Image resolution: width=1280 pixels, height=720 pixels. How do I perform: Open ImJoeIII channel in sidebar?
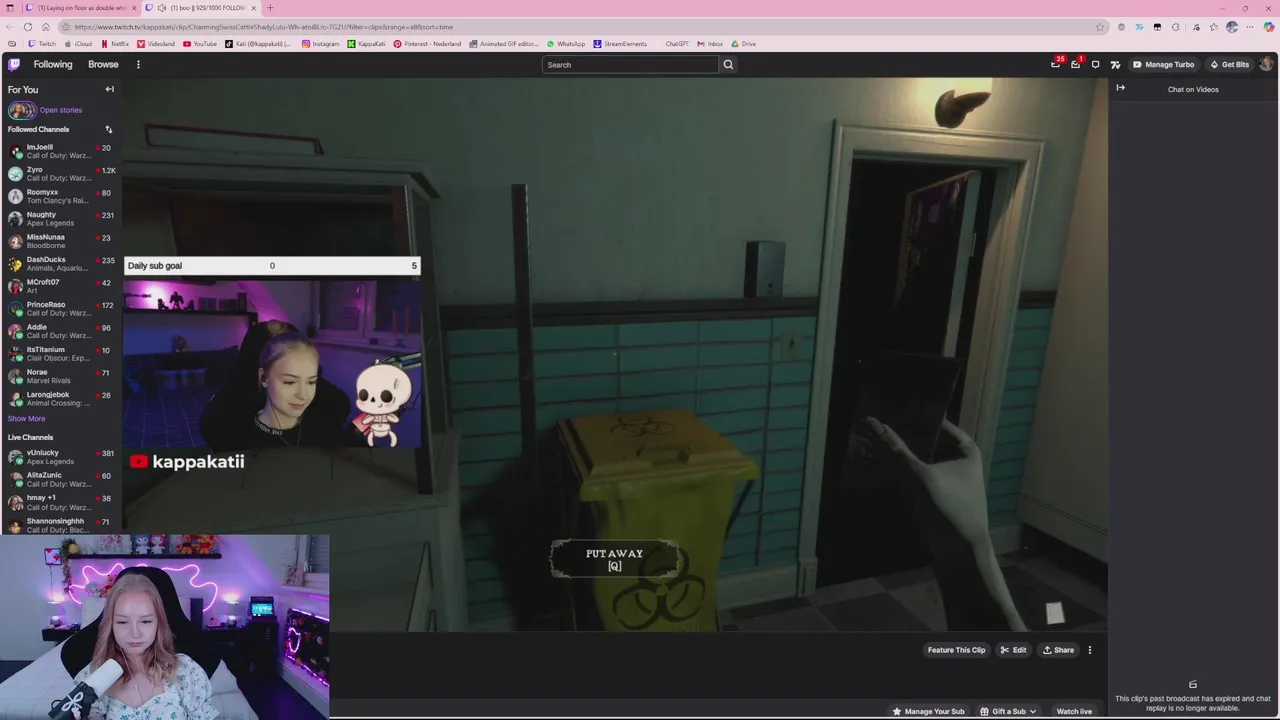click(60, 151)
